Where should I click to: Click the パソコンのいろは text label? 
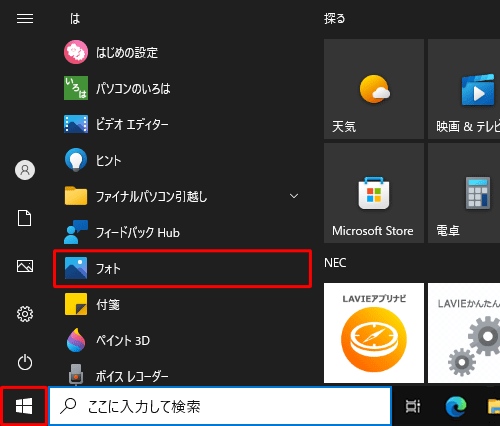tap(133, 88)
